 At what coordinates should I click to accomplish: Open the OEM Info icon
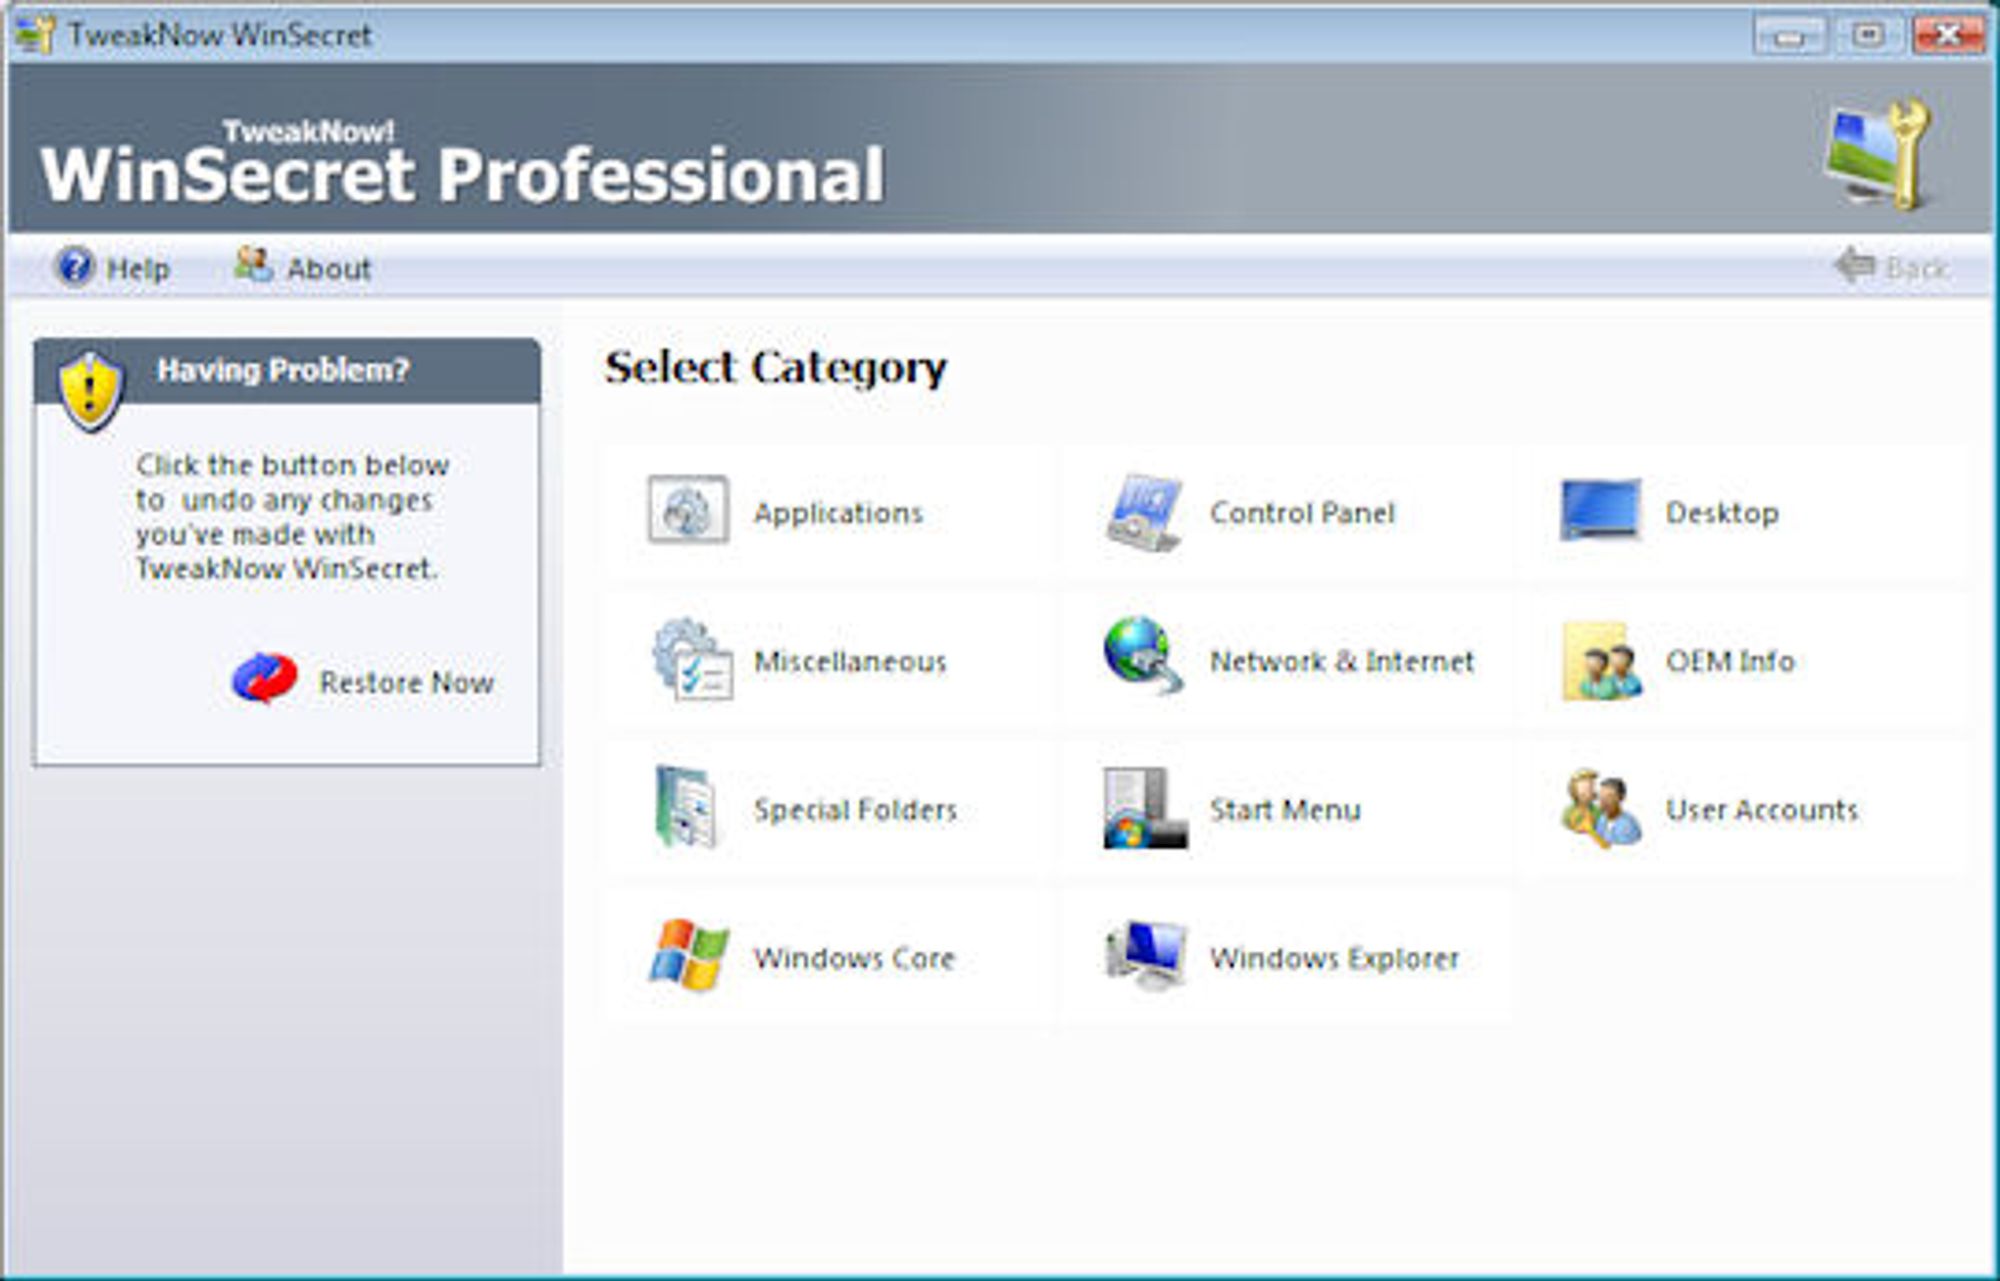[x=1601, y=660]
